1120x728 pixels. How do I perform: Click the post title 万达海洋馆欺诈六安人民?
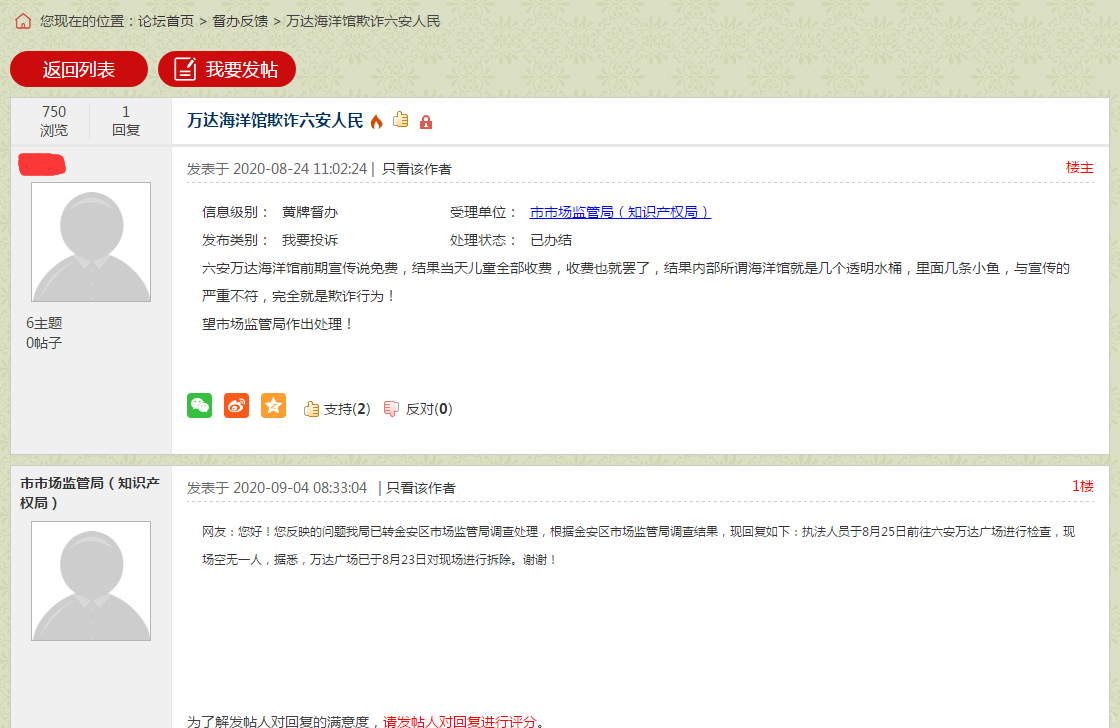coord(275,121)
